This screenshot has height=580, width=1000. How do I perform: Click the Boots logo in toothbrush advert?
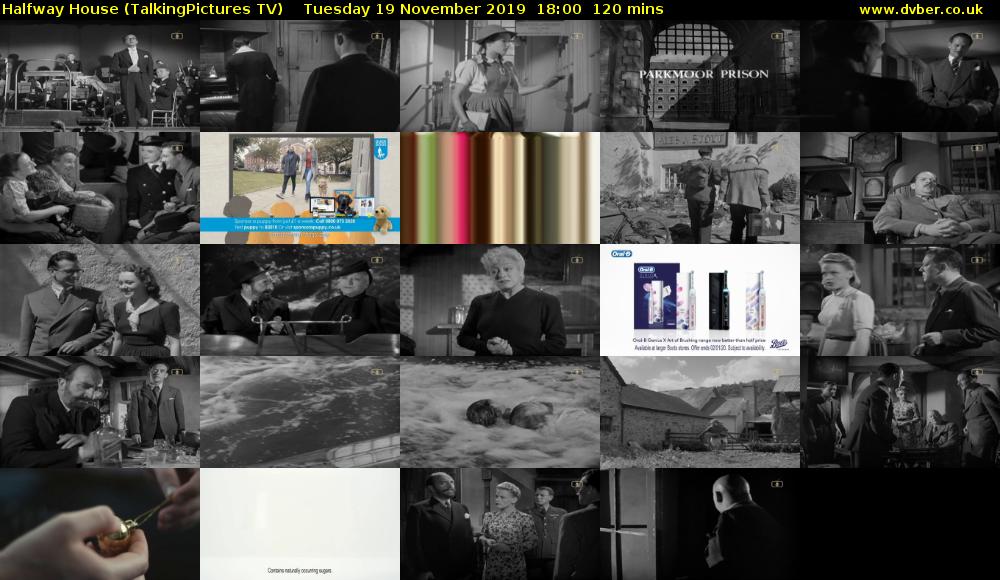coord(779,344)
